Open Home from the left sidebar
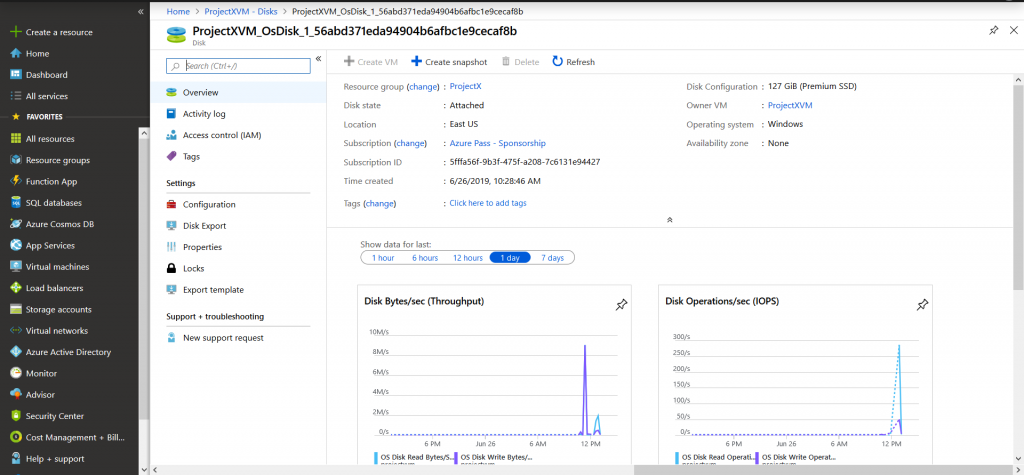The image size is (1024, 475). point(37,54)
